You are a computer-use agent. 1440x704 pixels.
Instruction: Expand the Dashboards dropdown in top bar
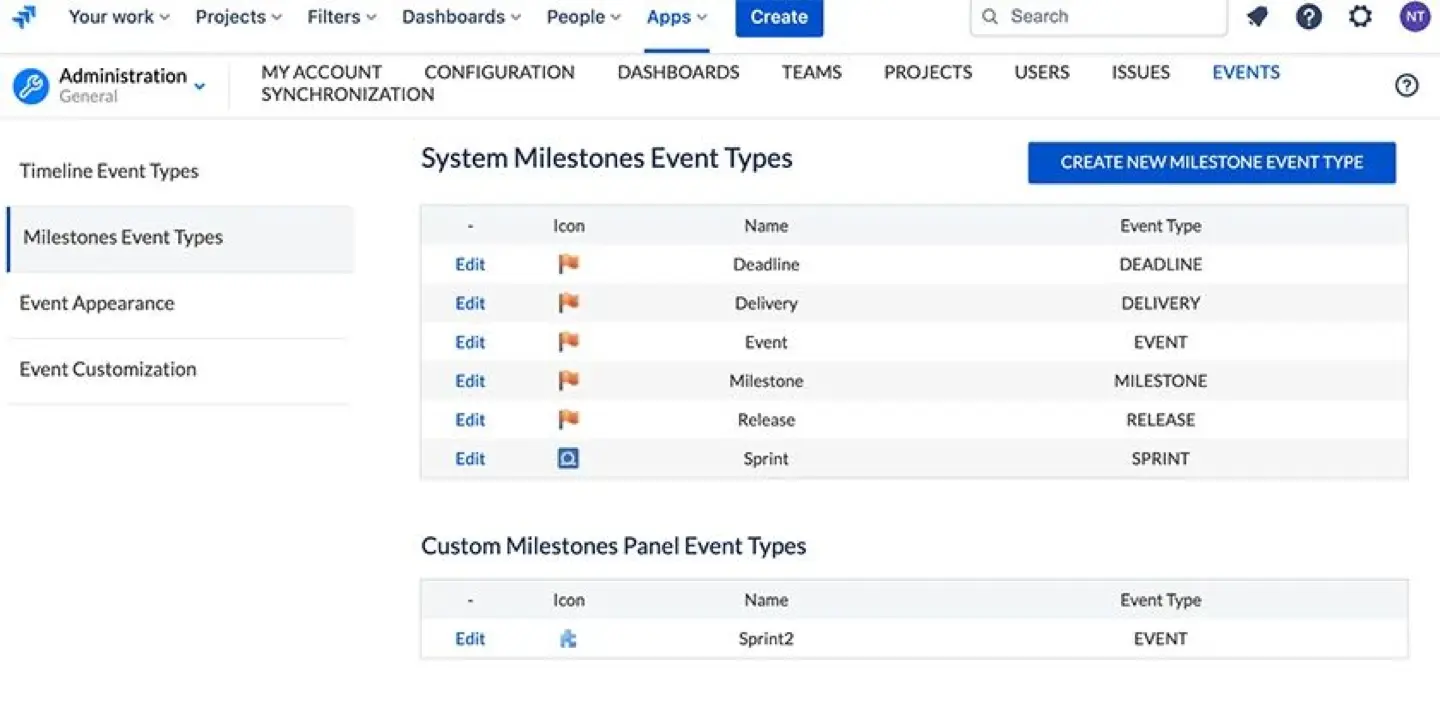pos(462,17)
